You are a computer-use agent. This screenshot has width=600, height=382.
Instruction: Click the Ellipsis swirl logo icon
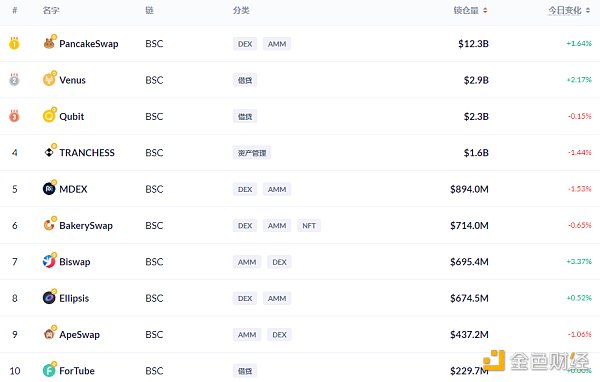(x=49, y=298)
